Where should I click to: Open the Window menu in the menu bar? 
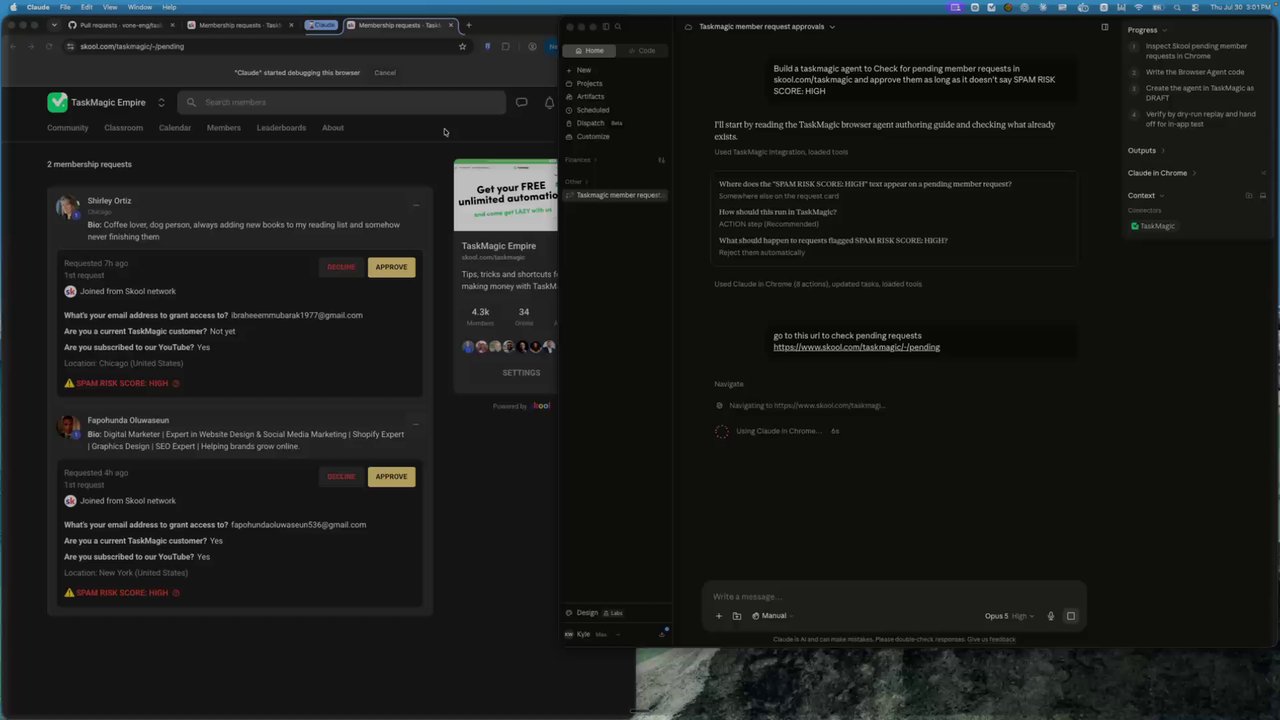click(140, 7)
